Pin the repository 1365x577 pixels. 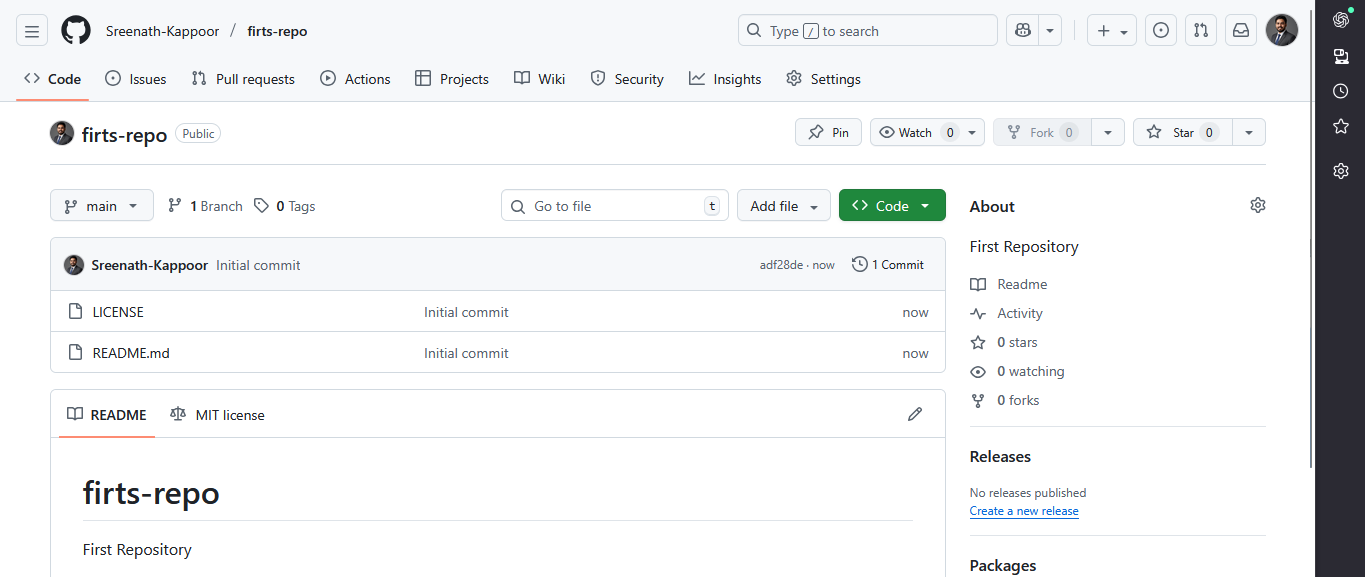pyautogui.click(x=827, y=131)
